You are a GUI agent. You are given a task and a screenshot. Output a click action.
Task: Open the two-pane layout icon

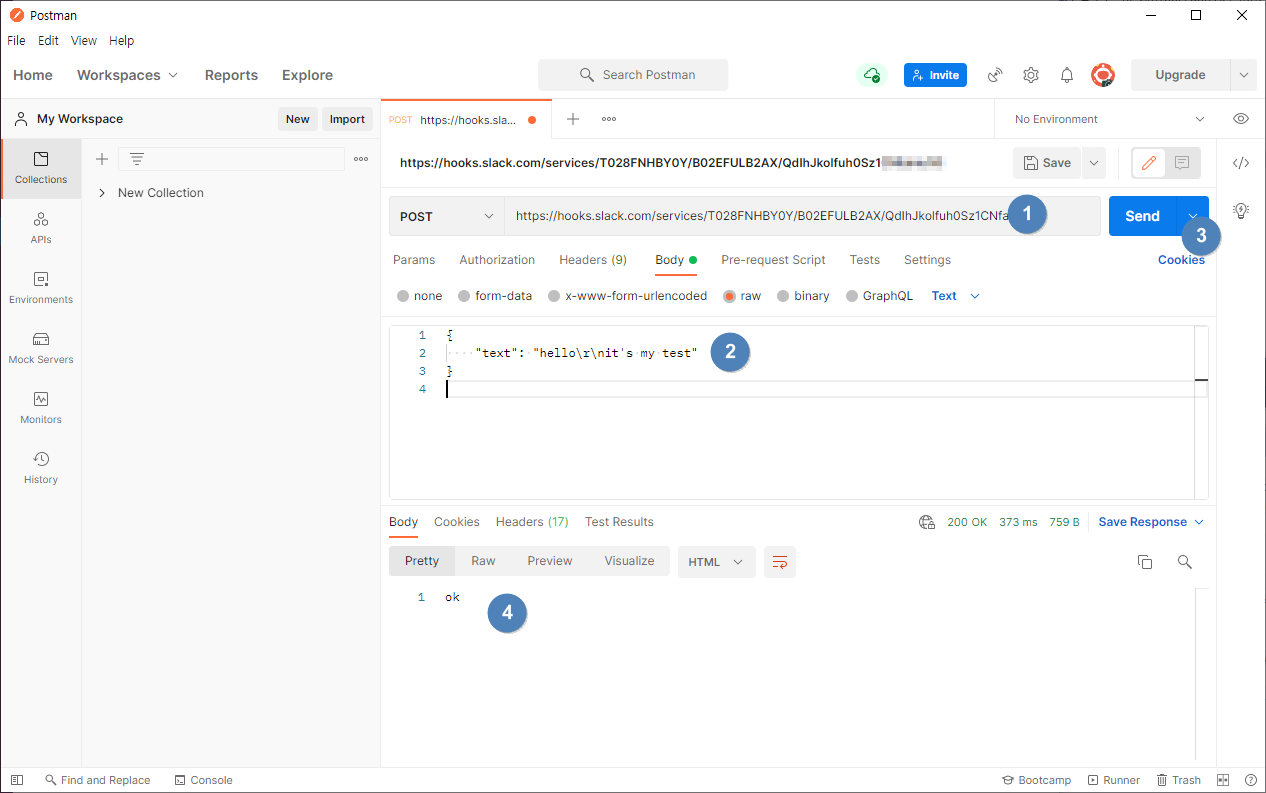1222,780
